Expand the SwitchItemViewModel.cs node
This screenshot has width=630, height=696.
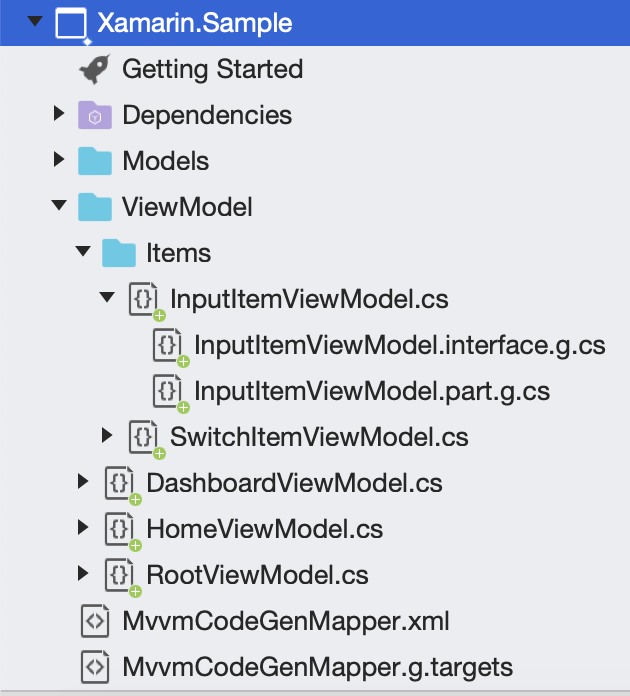click(107, 435)
